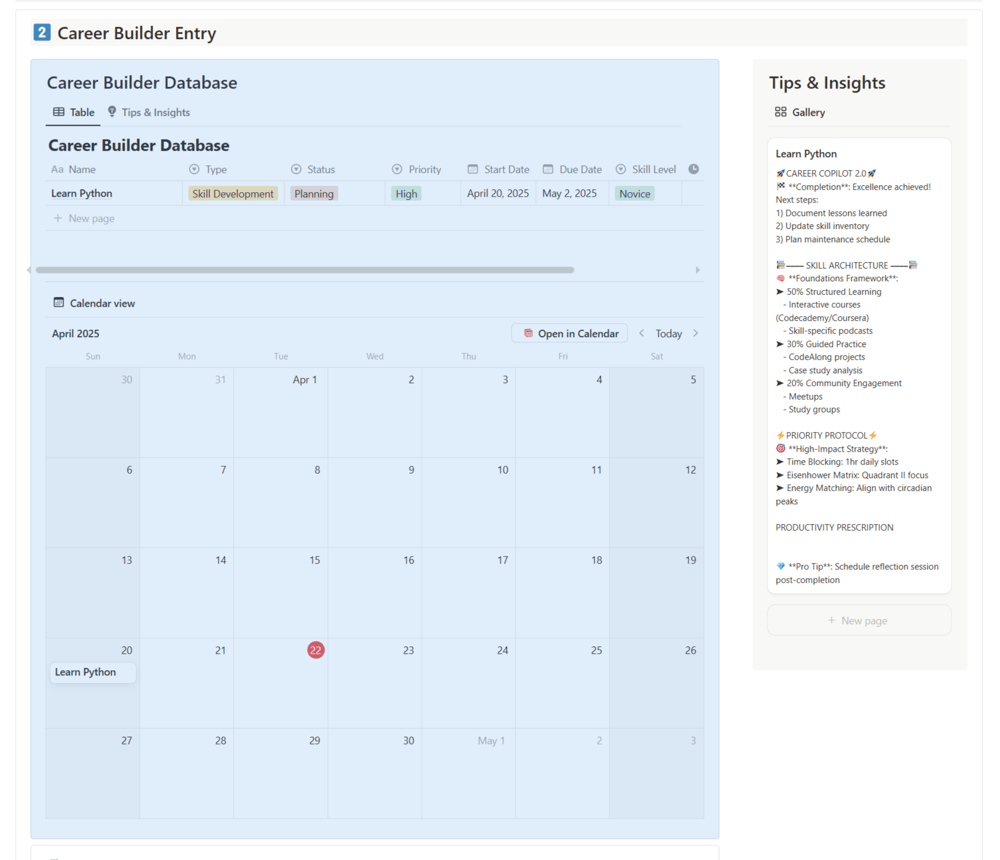This screenshot has width=1000, height=860.
Task: Open the Skill Level column header
Action: pyautogui.click(x=645, y=169)
